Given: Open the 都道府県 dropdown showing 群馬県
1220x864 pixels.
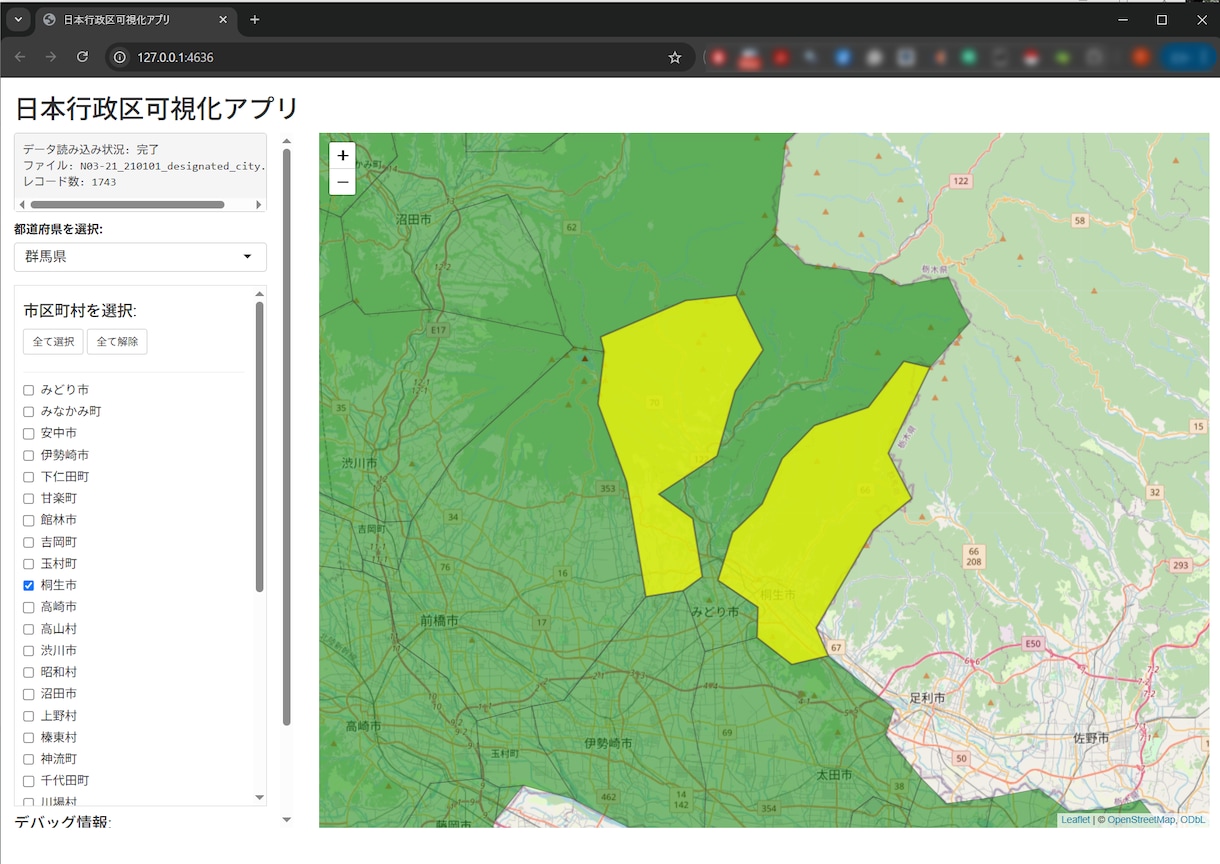Looking at the screenshot, I should pos(140,257).
